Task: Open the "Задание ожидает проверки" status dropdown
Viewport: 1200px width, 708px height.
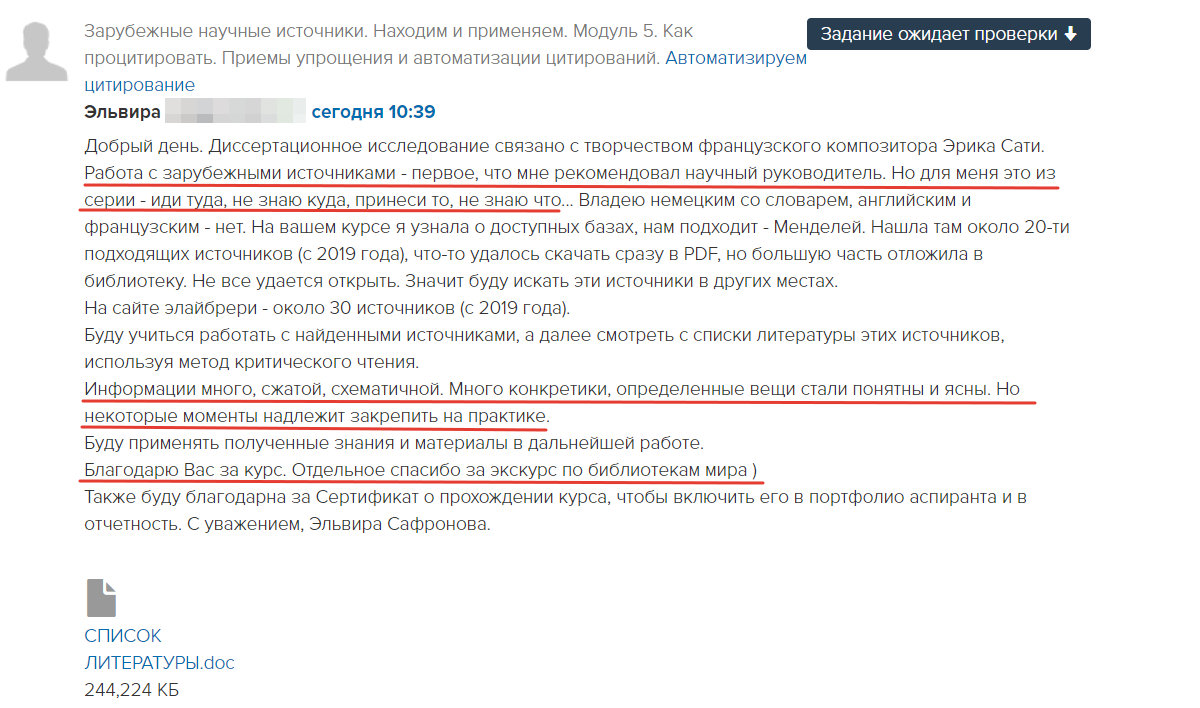Action: coord(948,34)
